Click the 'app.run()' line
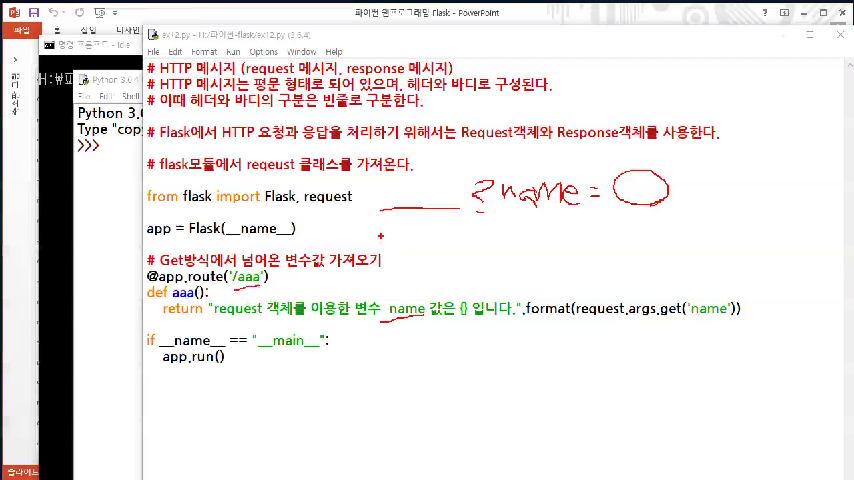The height and width of the screenshot is (480, 854). pyautogui.click(x=193, y=356)
